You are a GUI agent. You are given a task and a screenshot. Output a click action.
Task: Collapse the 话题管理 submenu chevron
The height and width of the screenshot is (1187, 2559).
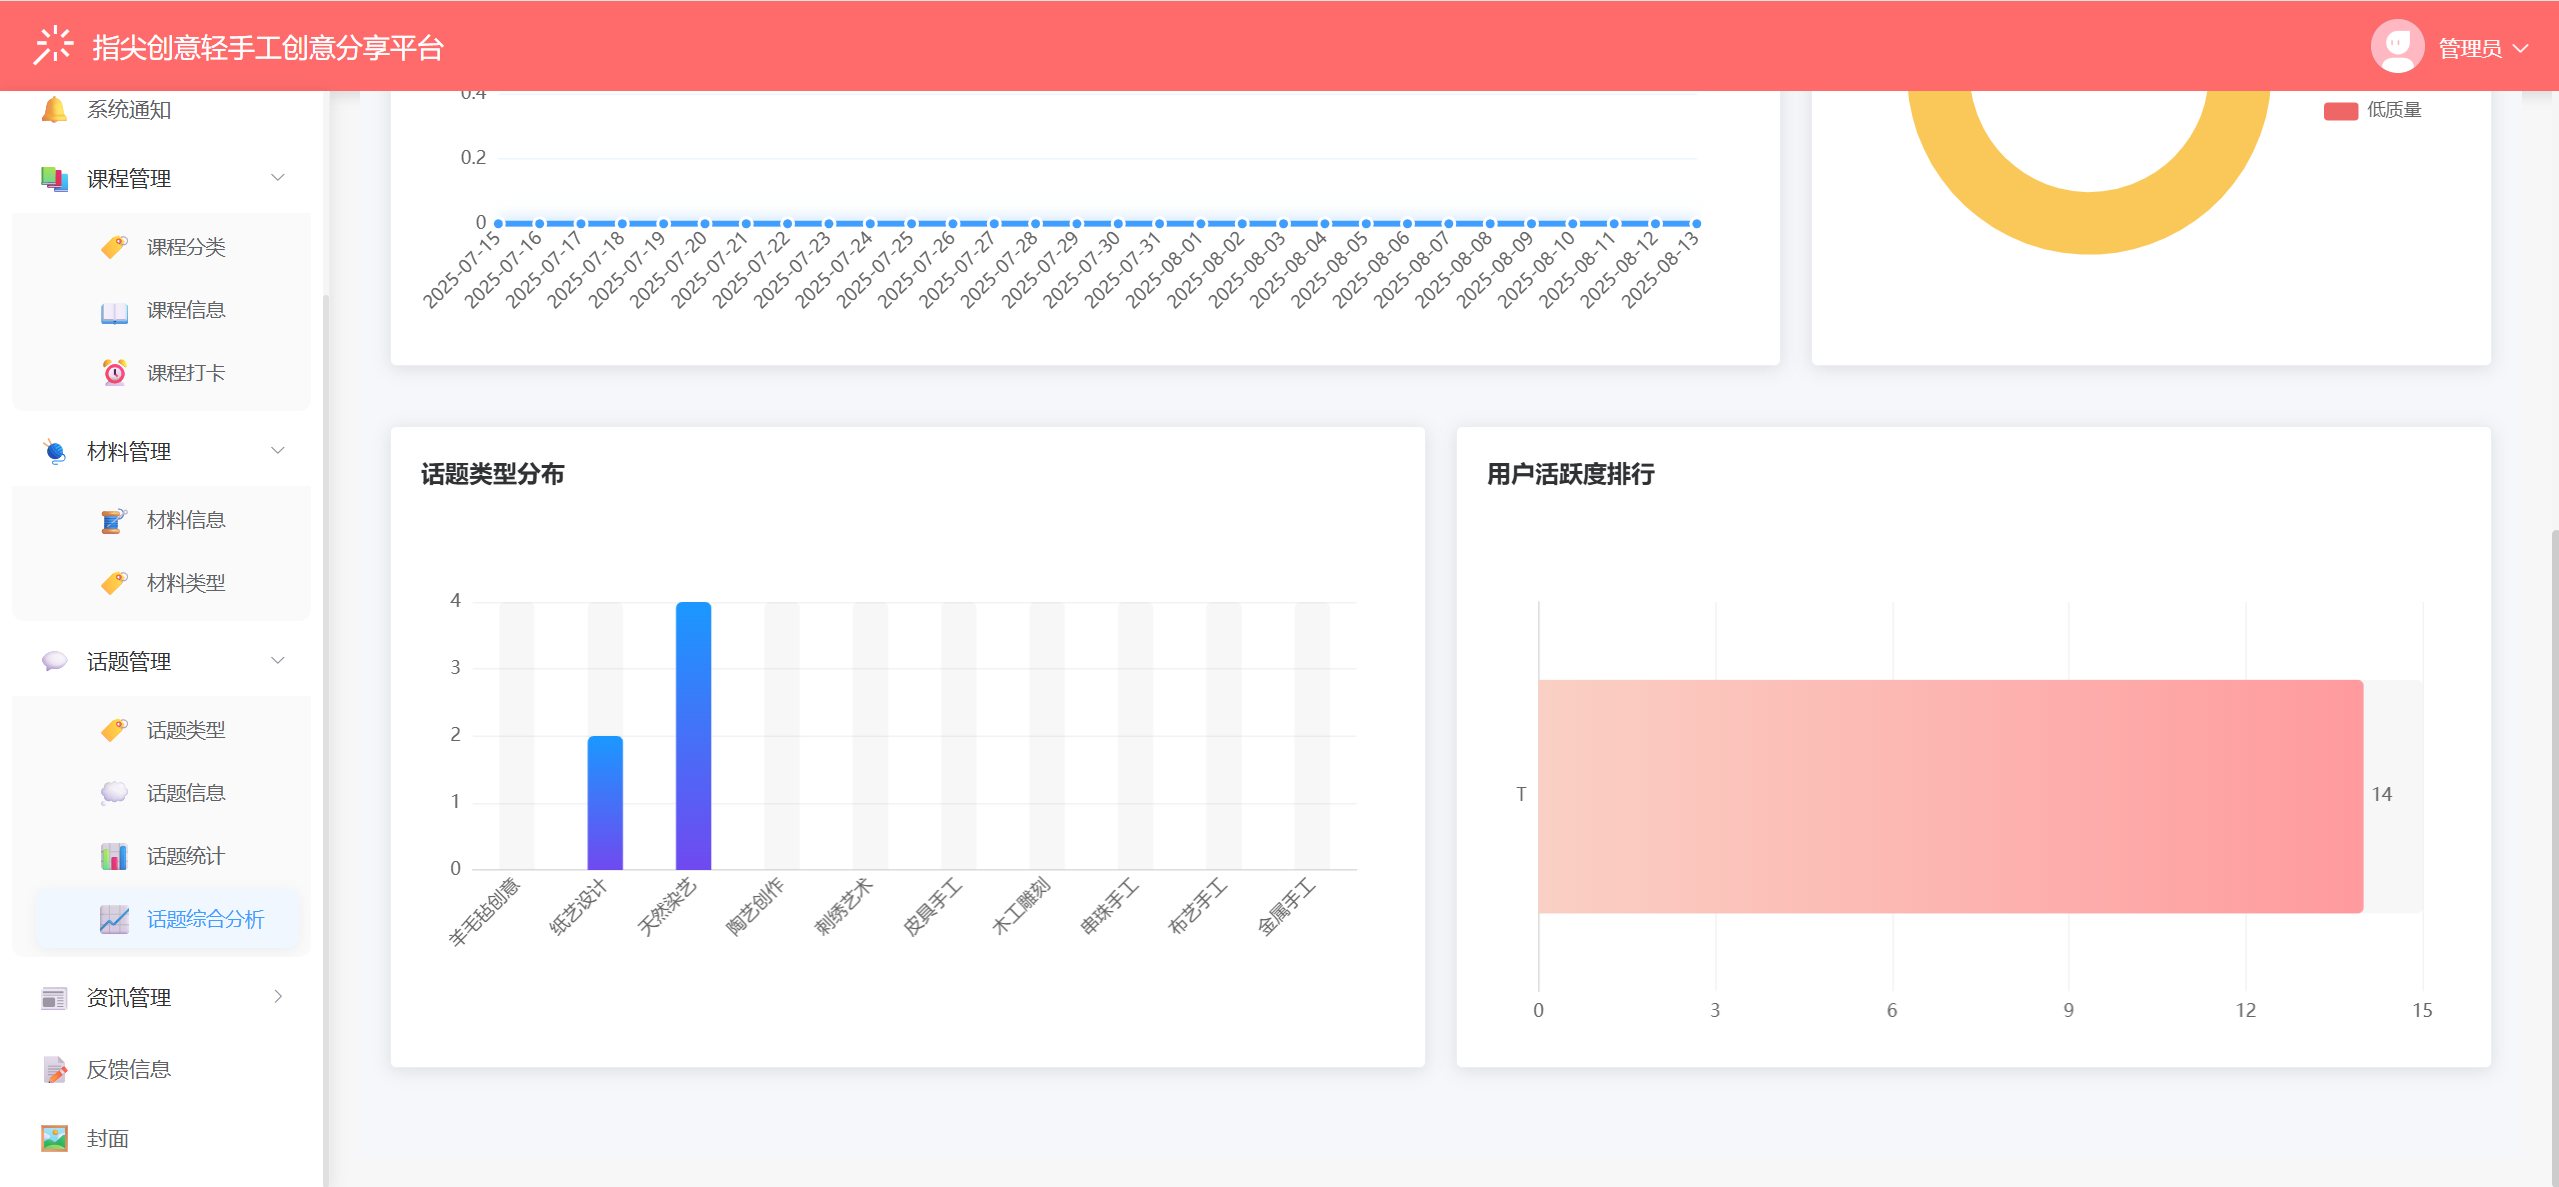[278, 661]
